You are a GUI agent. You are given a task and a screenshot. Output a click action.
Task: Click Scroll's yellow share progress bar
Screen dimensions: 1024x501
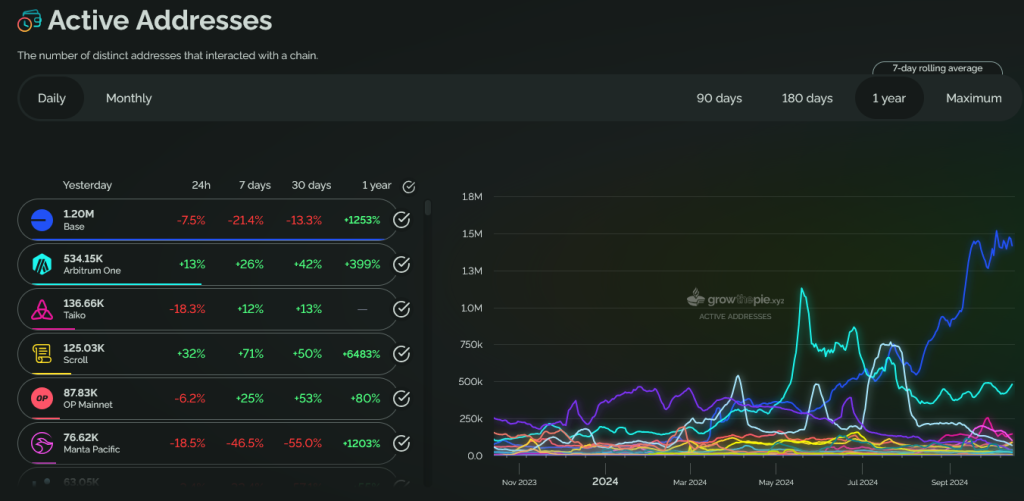[51, 374]
